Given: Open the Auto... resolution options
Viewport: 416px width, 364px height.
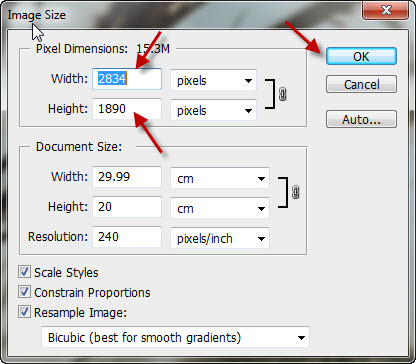Looking at the screenshot, I should 361,119.
